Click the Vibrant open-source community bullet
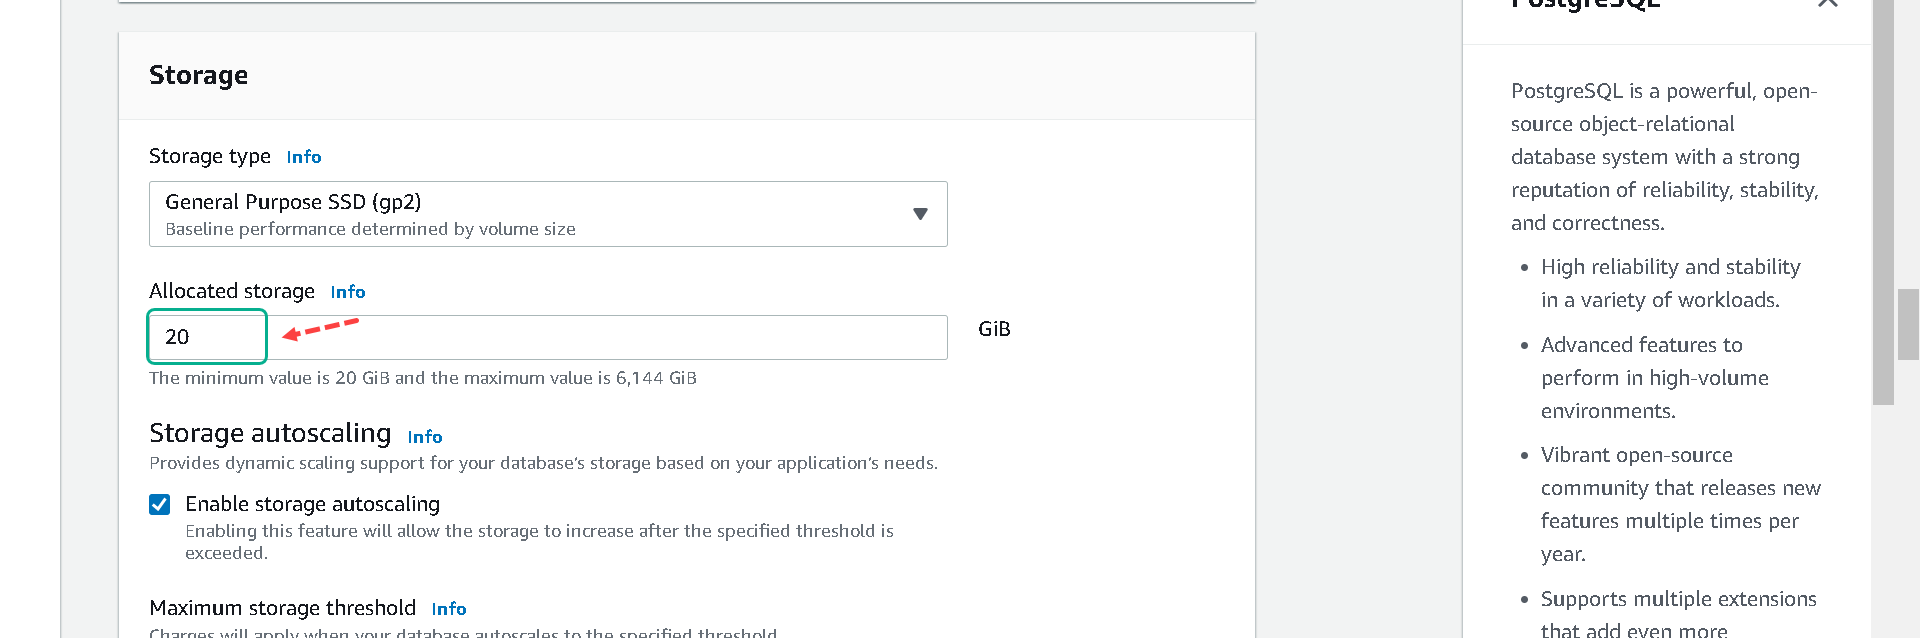This screenshot has width=1920, height=638. click(1680, 504)
